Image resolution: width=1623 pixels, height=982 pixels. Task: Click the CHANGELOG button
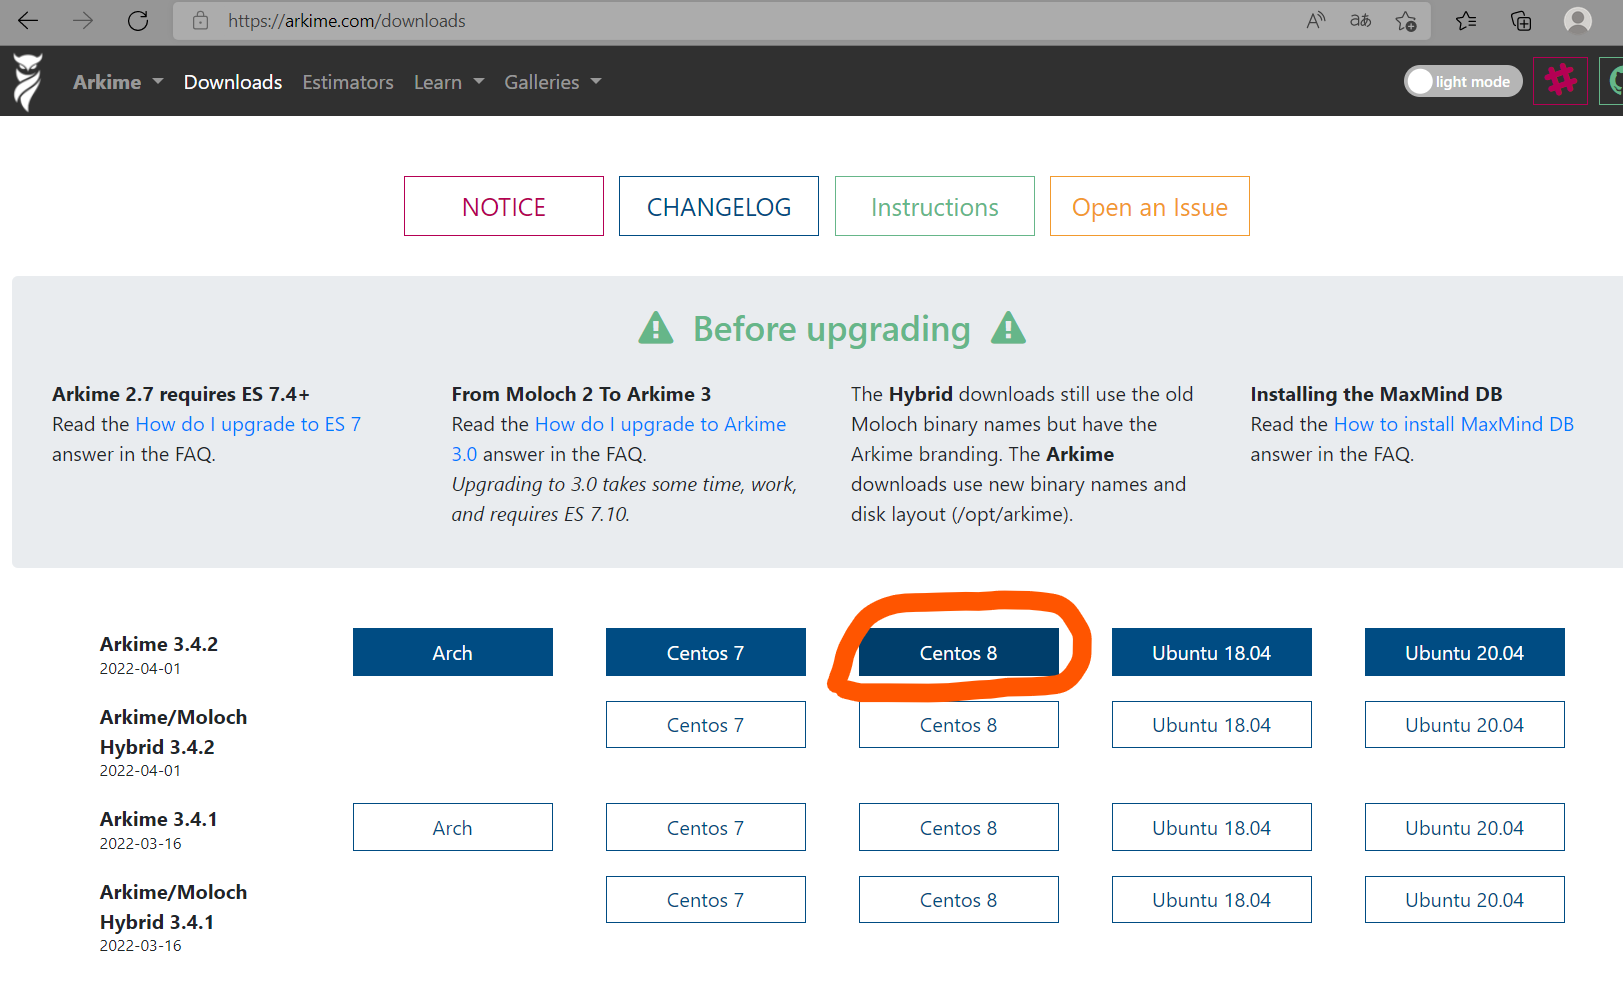pos(719,206)
